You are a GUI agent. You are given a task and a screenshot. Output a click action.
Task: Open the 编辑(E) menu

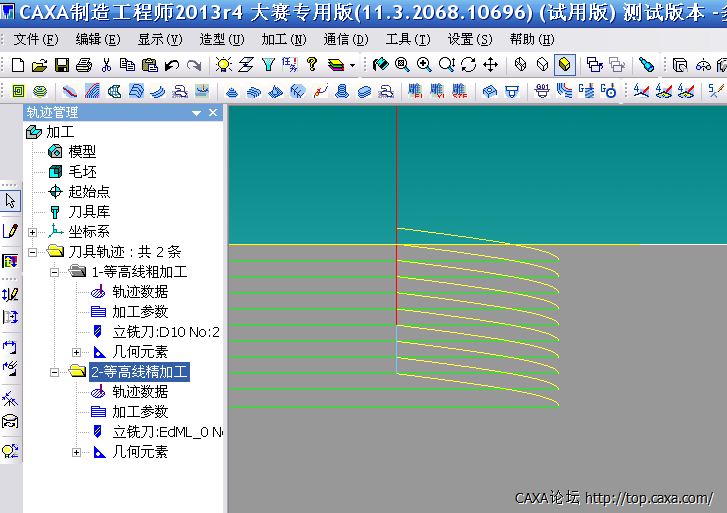98,39
